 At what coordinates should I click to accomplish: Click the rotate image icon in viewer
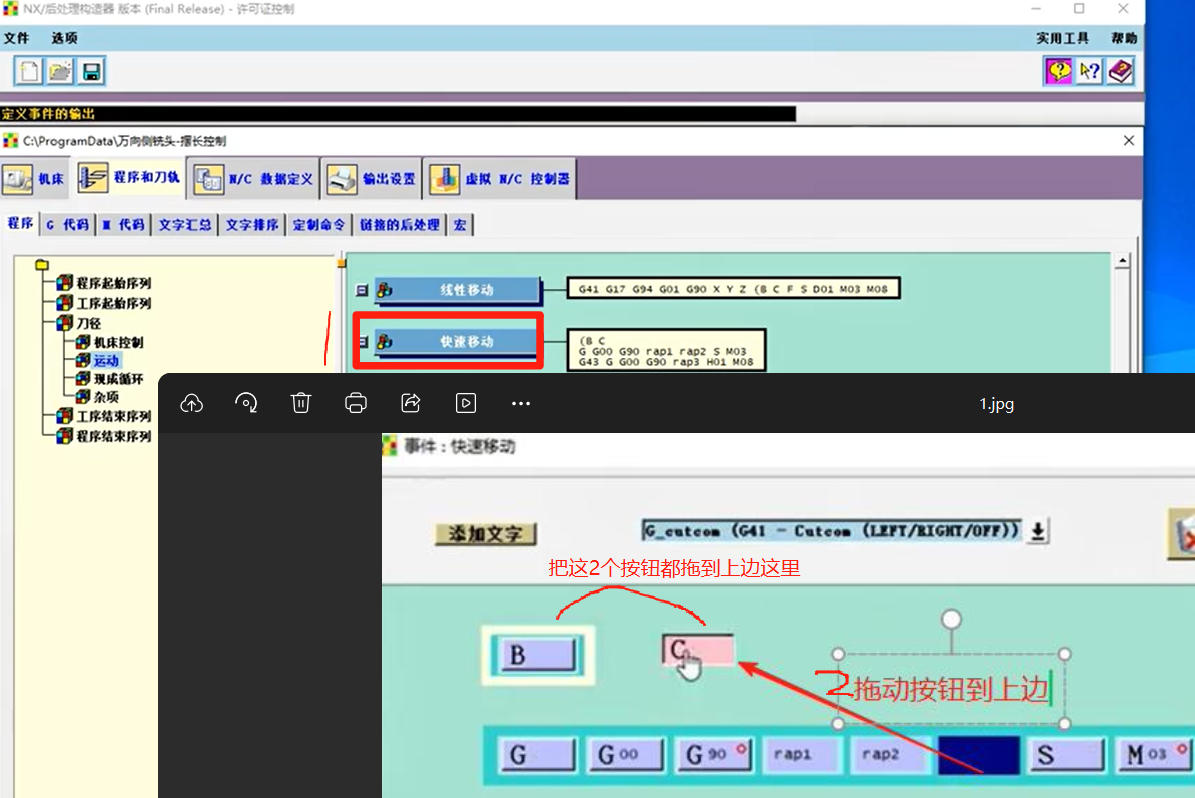coord(245,403)
